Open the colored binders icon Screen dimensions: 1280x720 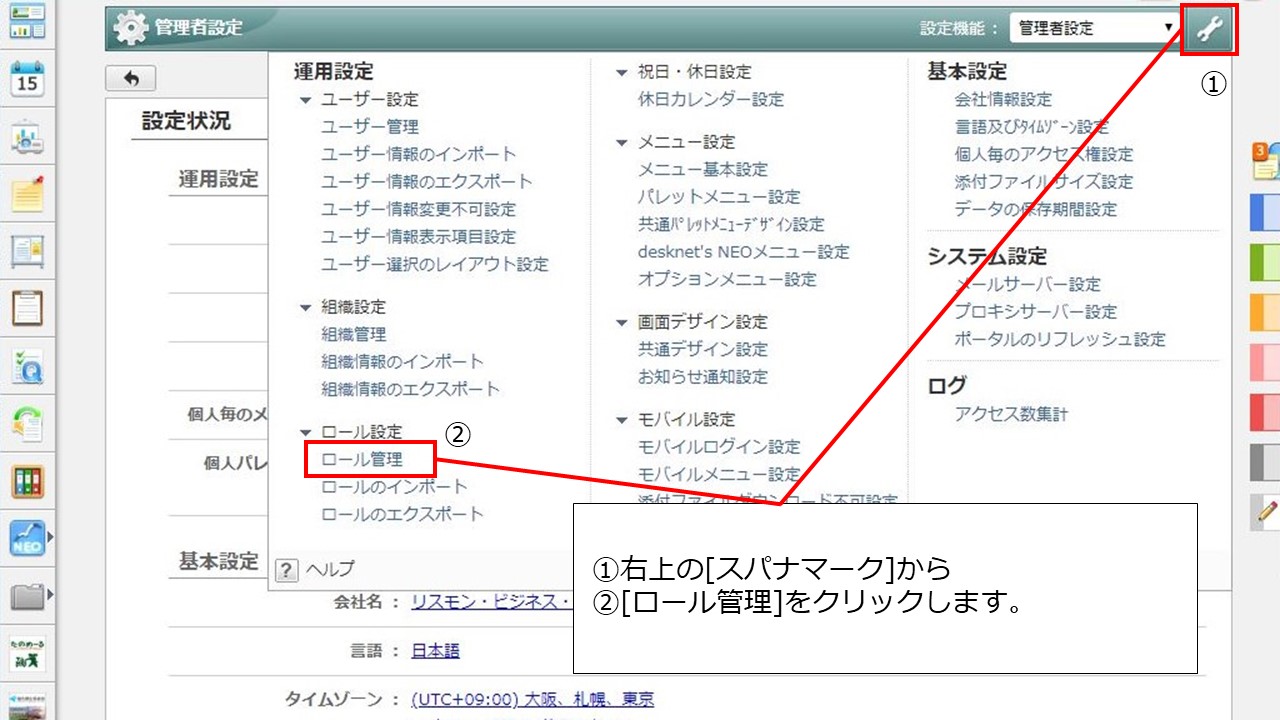click(x=27, y=481)
